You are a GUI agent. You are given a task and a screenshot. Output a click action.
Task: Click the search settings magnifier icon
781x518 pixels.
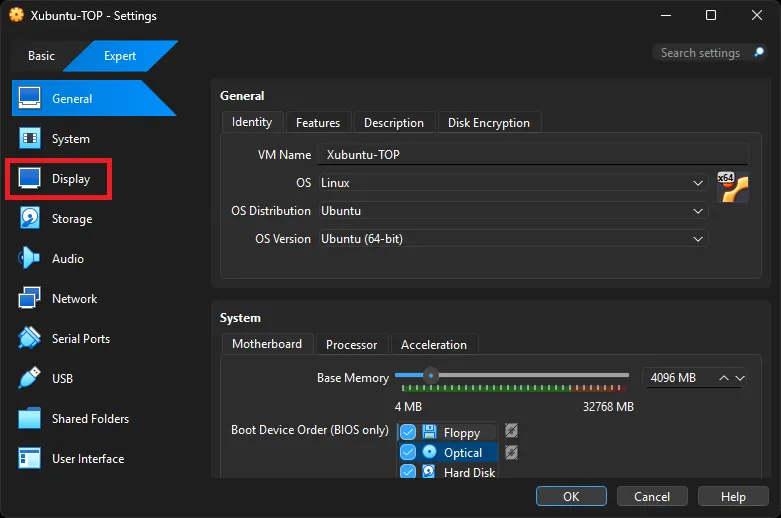(x=759, y=52)
